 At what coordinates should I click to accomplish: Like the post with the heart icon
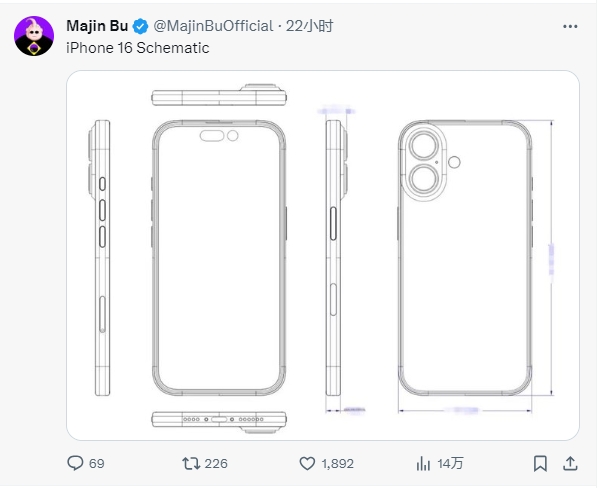coord(308,463)
